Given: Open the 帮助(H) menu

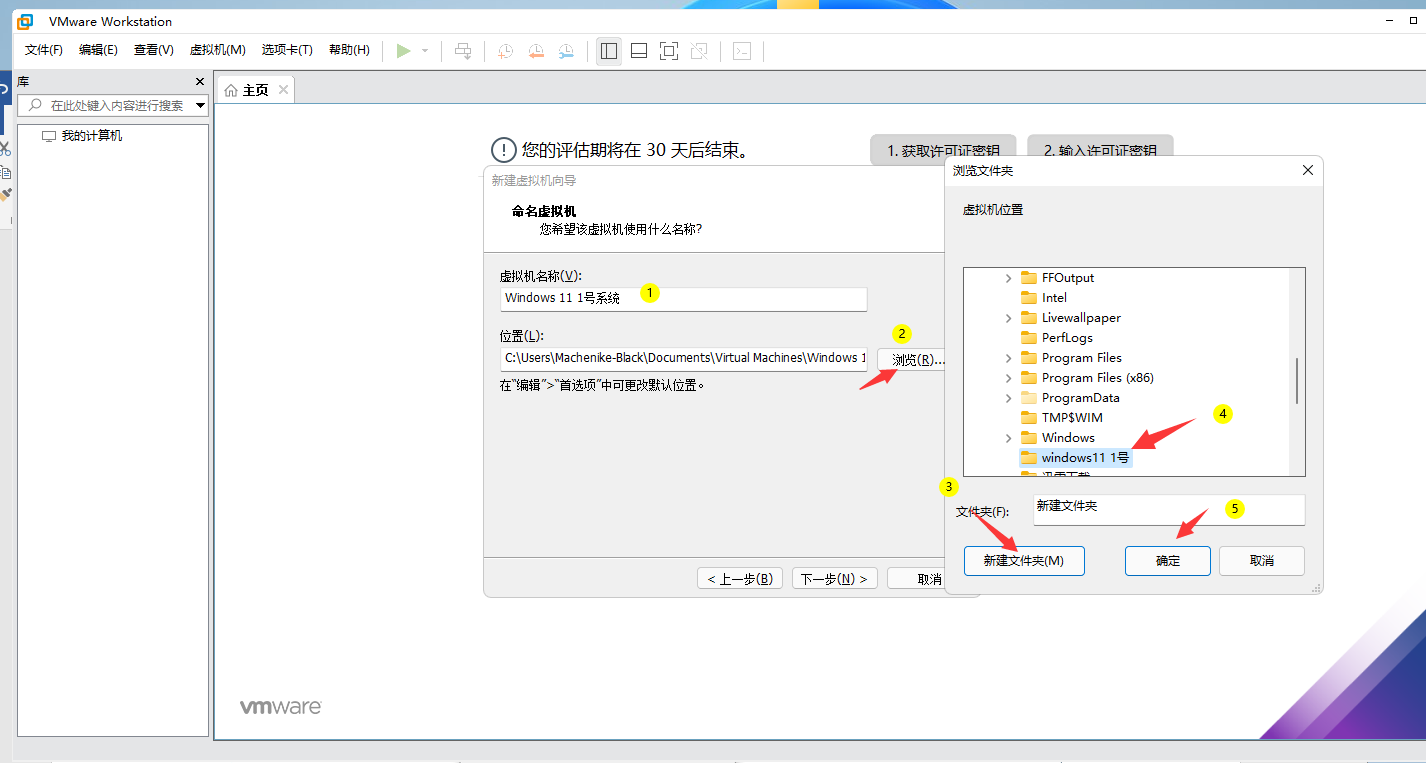Looking at the screenshot, I should (349, 50).
